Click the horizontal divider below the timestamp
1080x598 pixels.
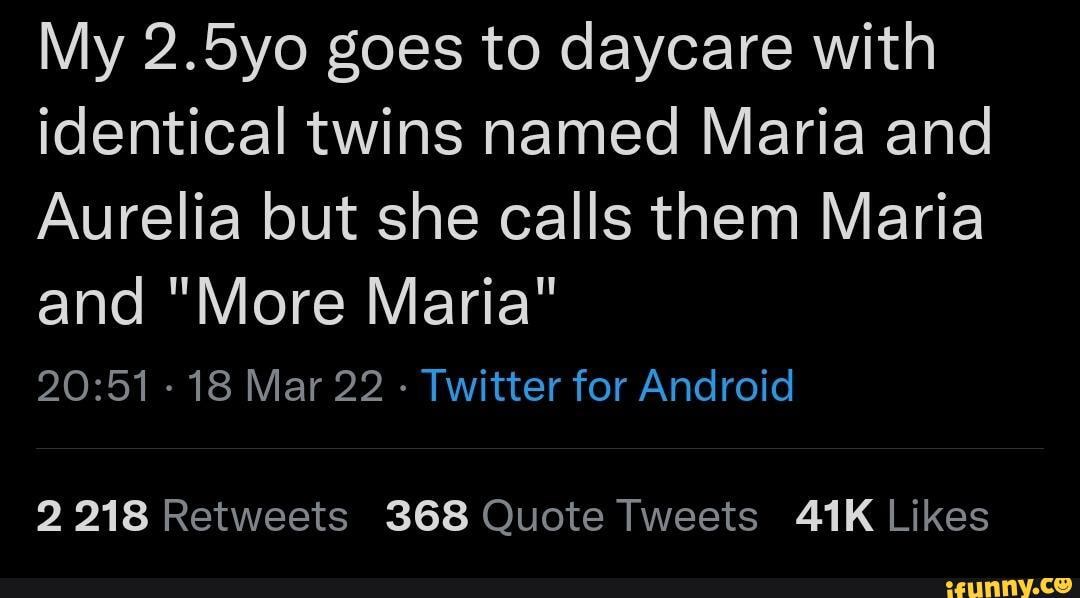pos(540,450)
